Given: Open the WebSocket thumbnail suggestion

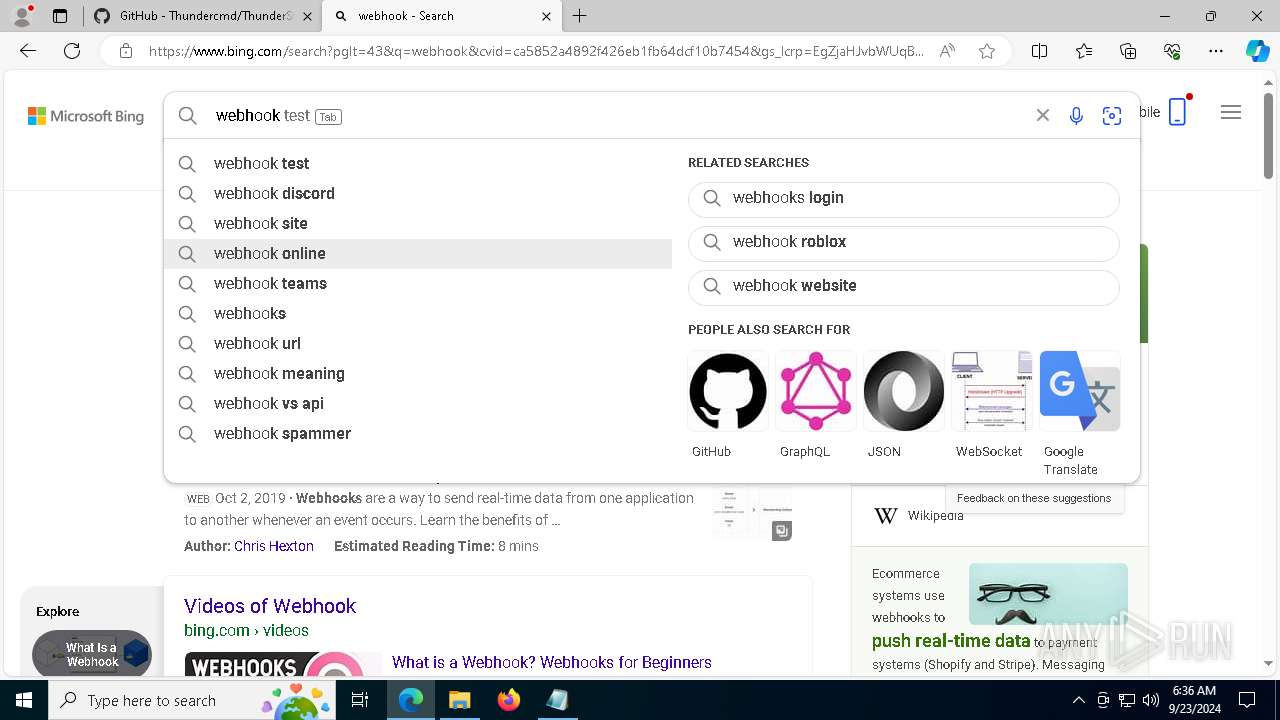Looking at the screenshot, I should 992,405.
